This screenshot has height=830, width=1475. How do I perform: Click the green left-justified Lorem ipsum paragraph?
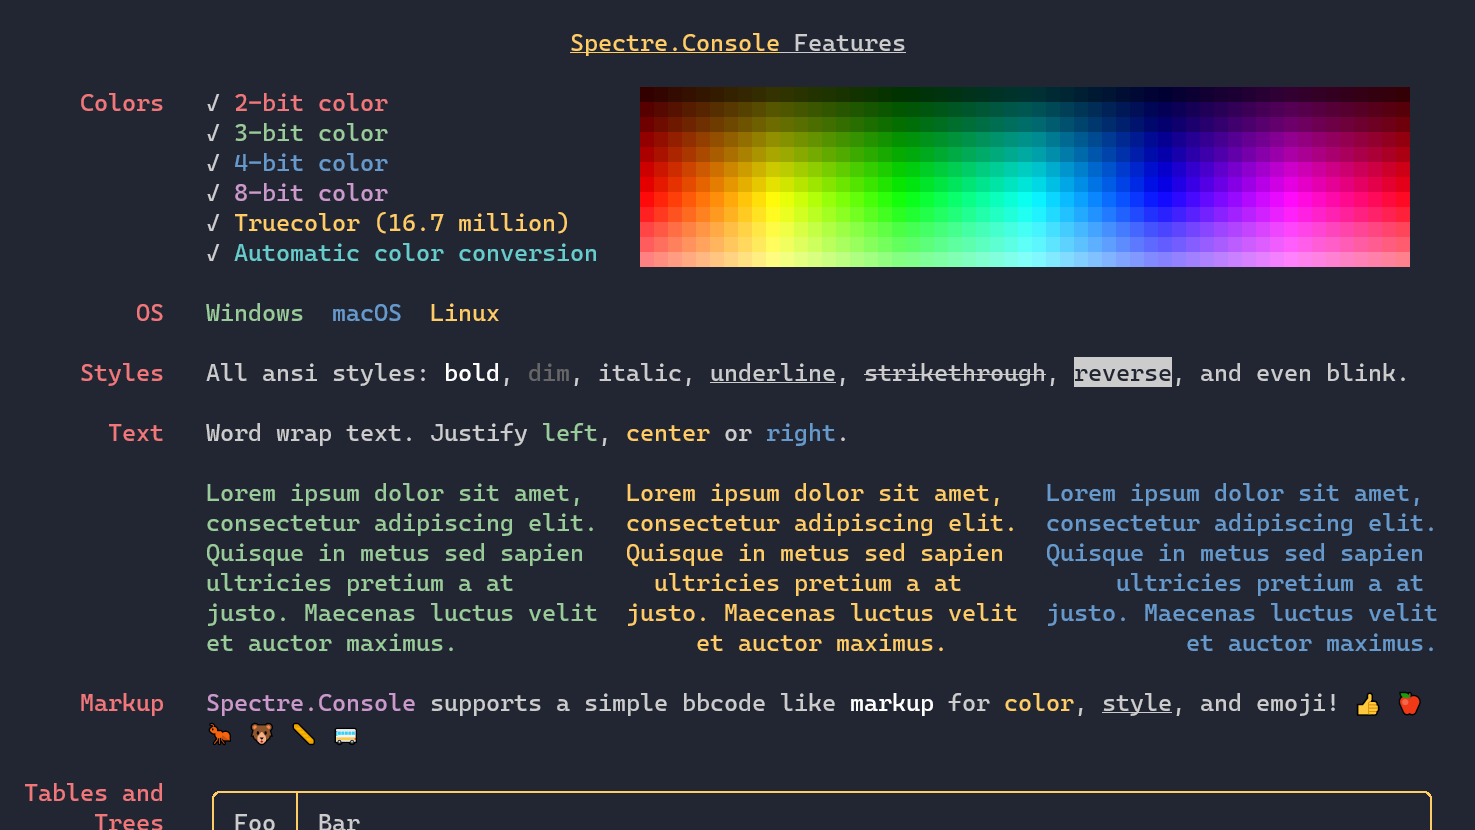[402, 568]
